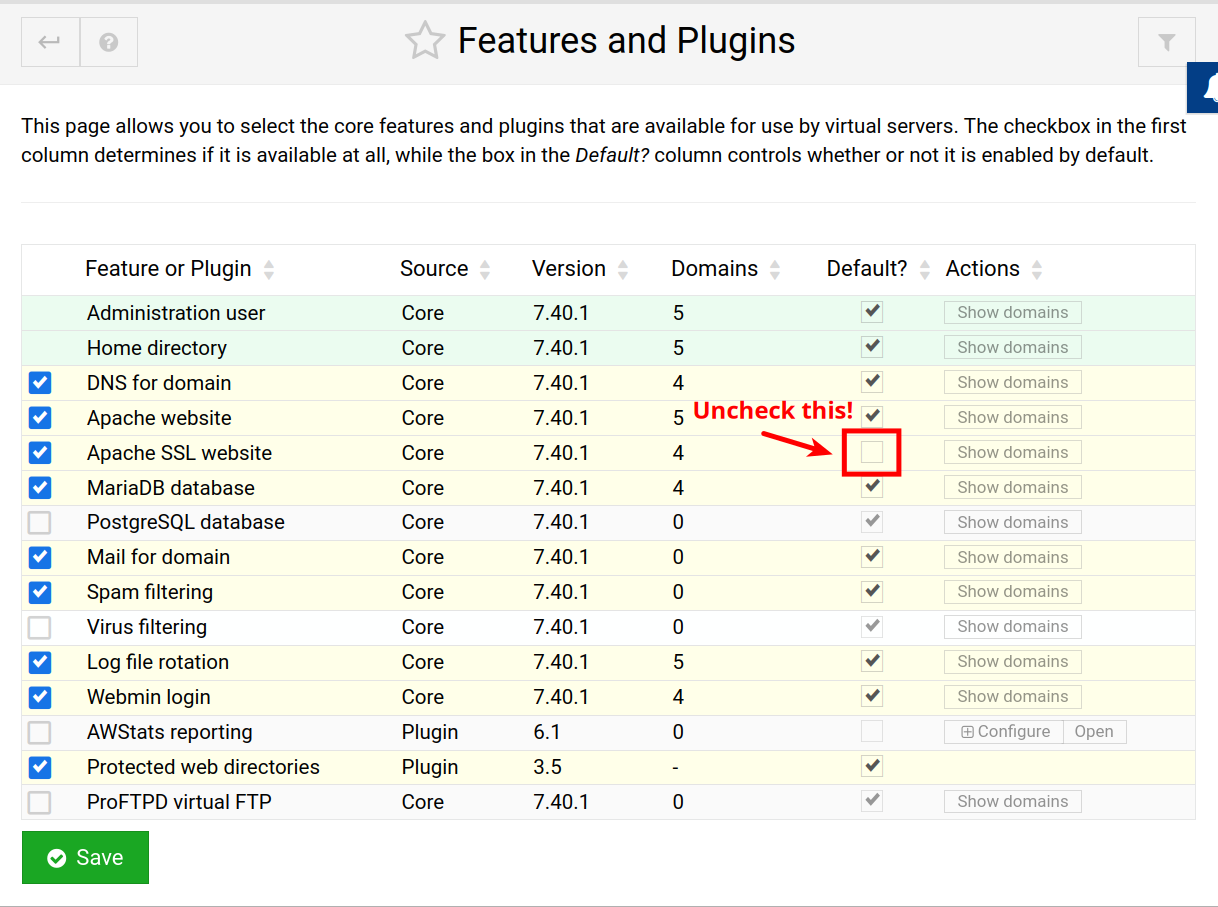1218x907 pixels.
Task: Show domains for Administration user
Action: point(1012,313)
